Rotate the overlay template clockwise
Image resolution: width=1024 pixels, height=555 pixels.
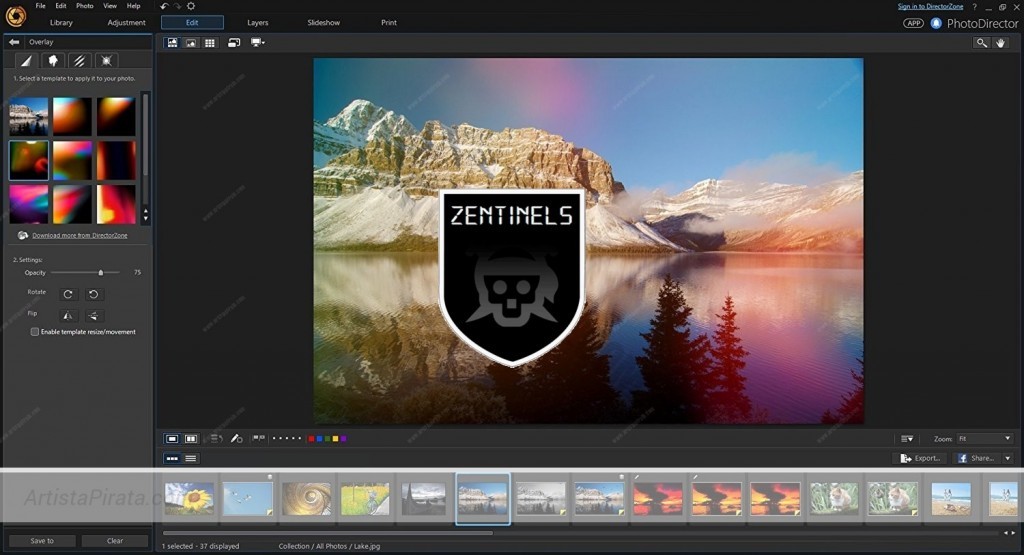68,294
